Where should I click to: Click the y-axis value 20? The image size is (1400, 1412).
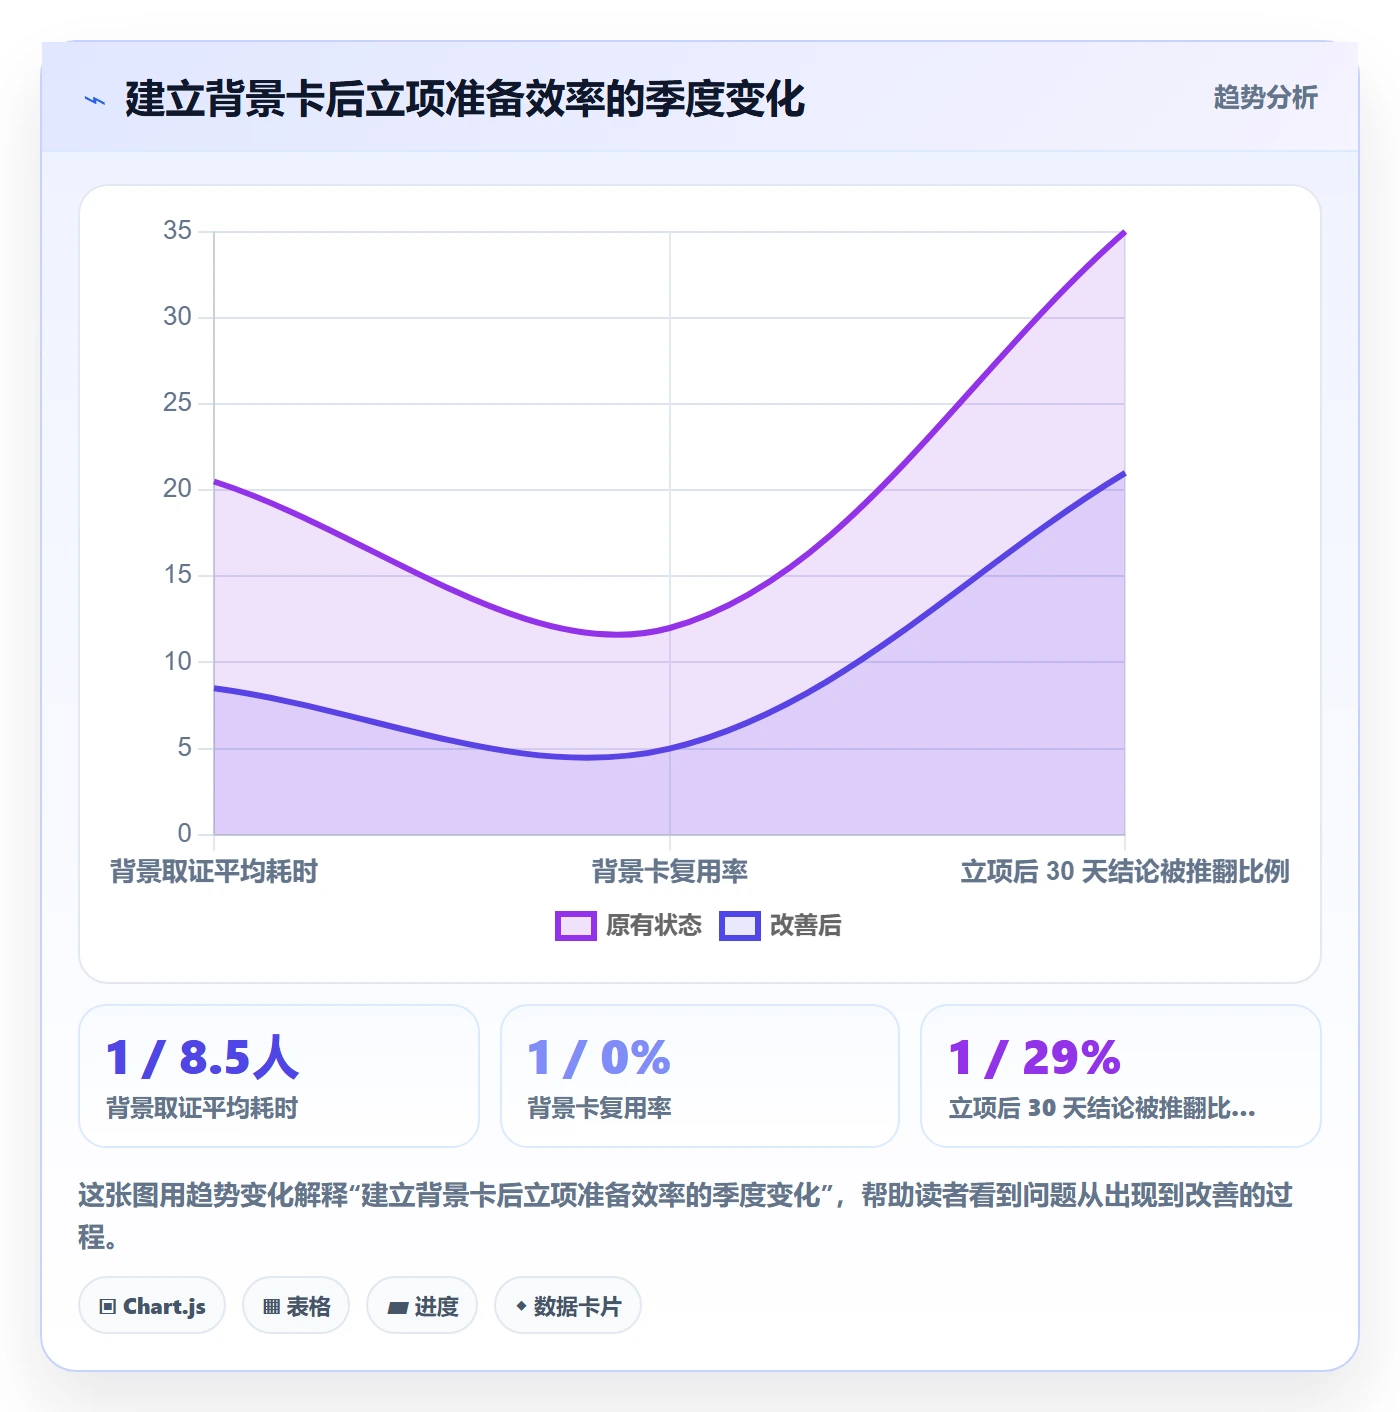(177, 489)
